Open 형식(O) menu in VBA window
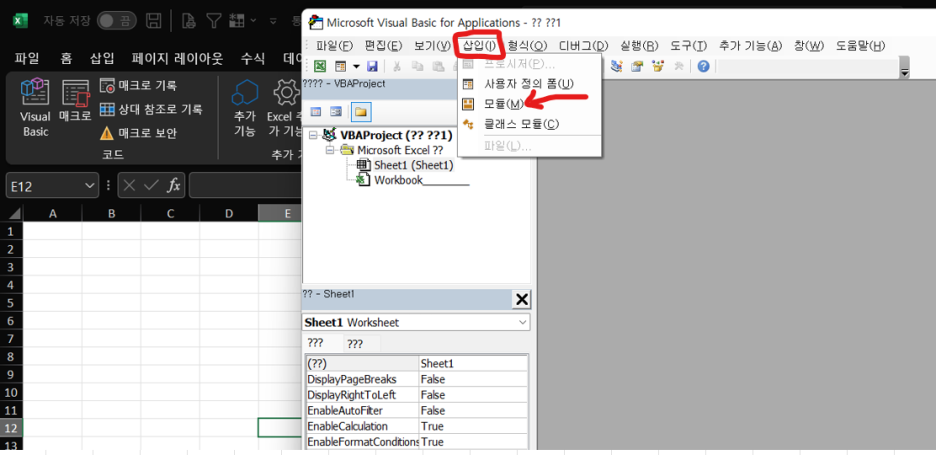 pyautogui.click(x=527, y=45)
